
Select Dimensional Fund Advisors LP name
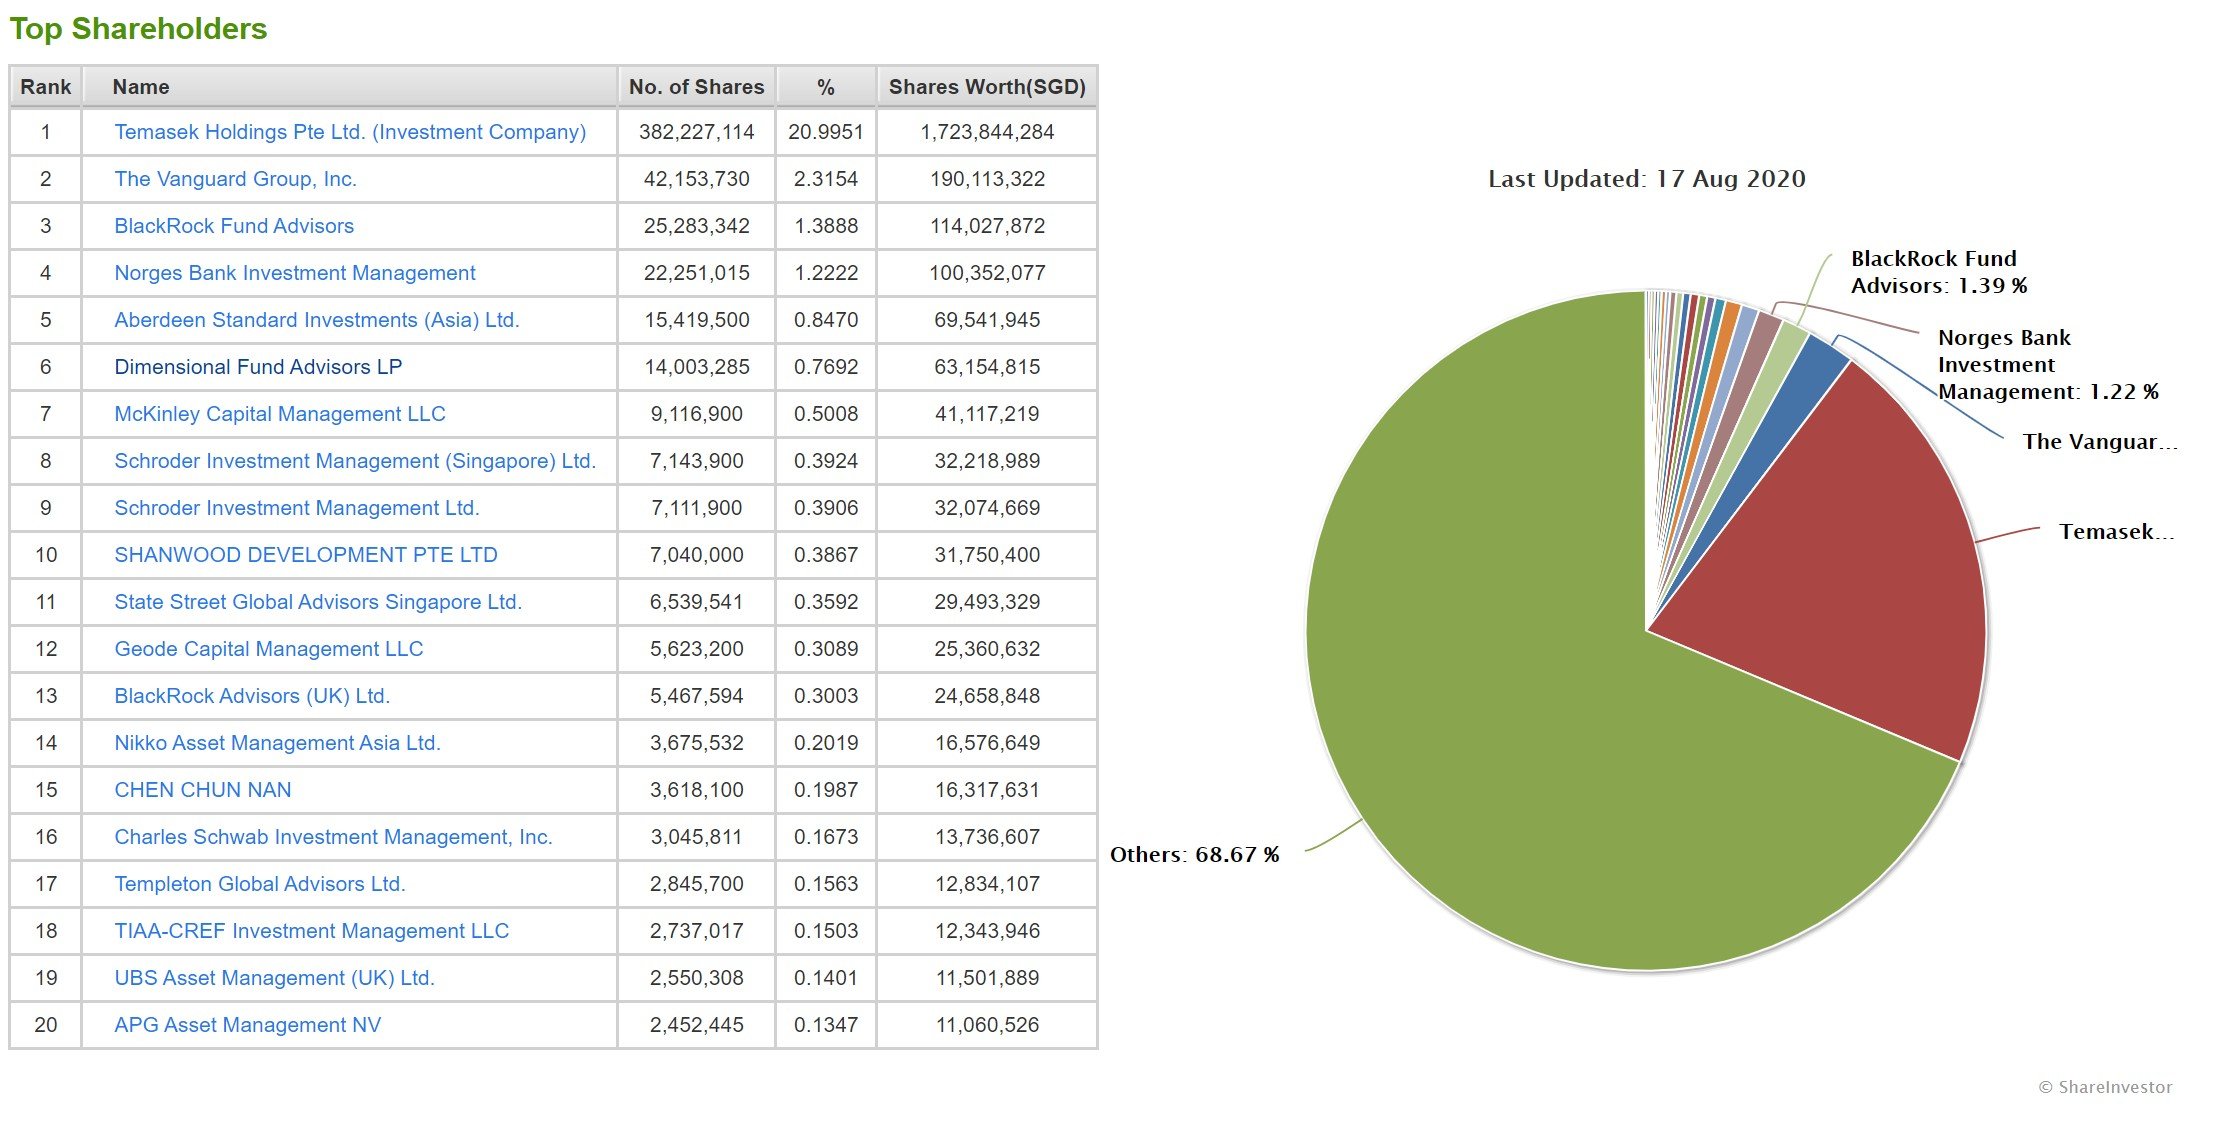coord(258,367)
